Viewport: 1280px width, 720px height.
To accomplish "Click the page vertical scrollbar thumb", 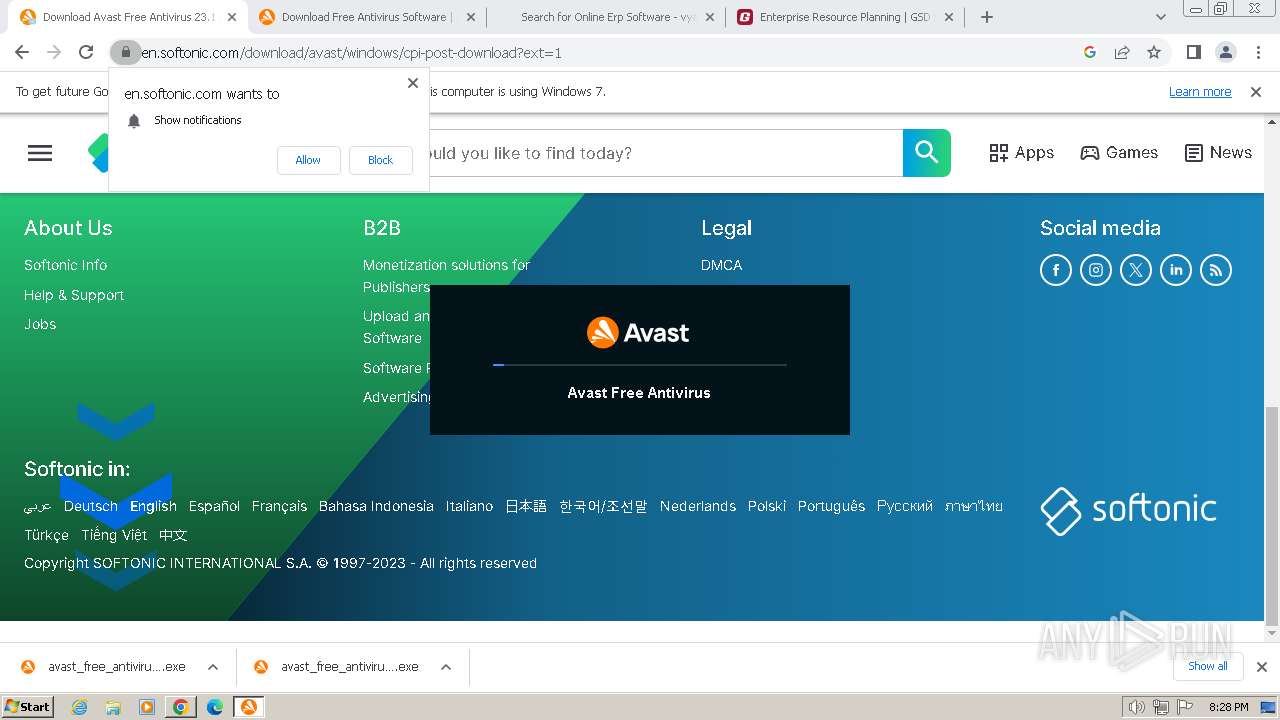I will [1272, 516].
